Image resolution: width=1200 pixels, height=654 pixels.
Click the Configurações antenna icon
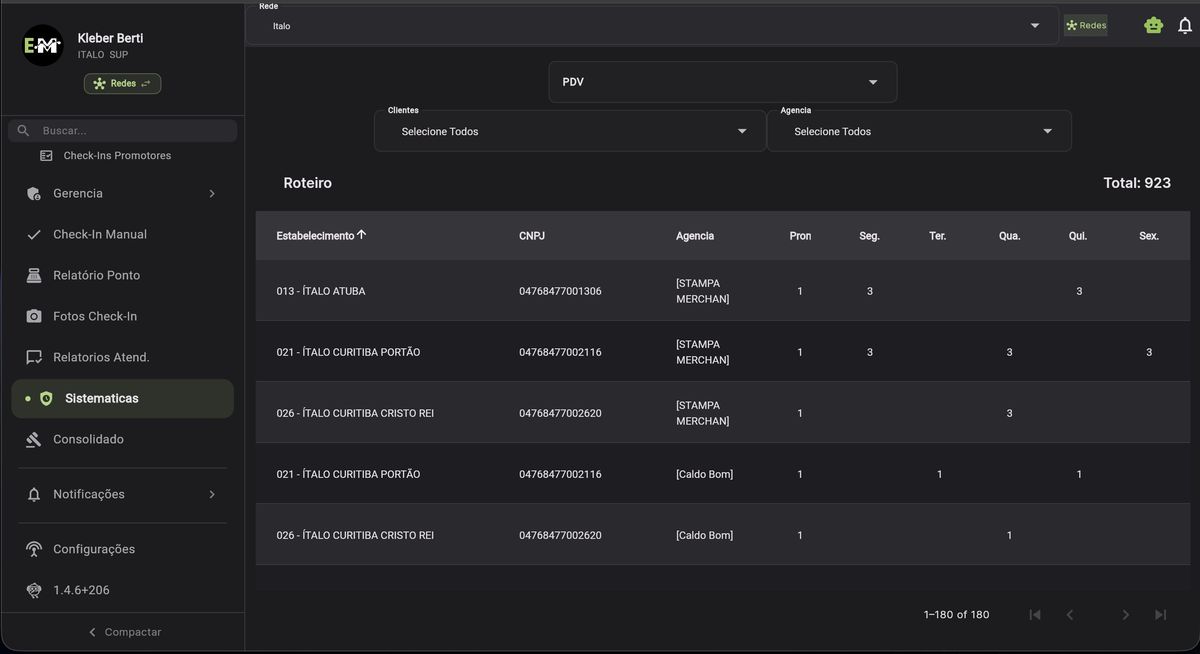(x=34, y=549)
